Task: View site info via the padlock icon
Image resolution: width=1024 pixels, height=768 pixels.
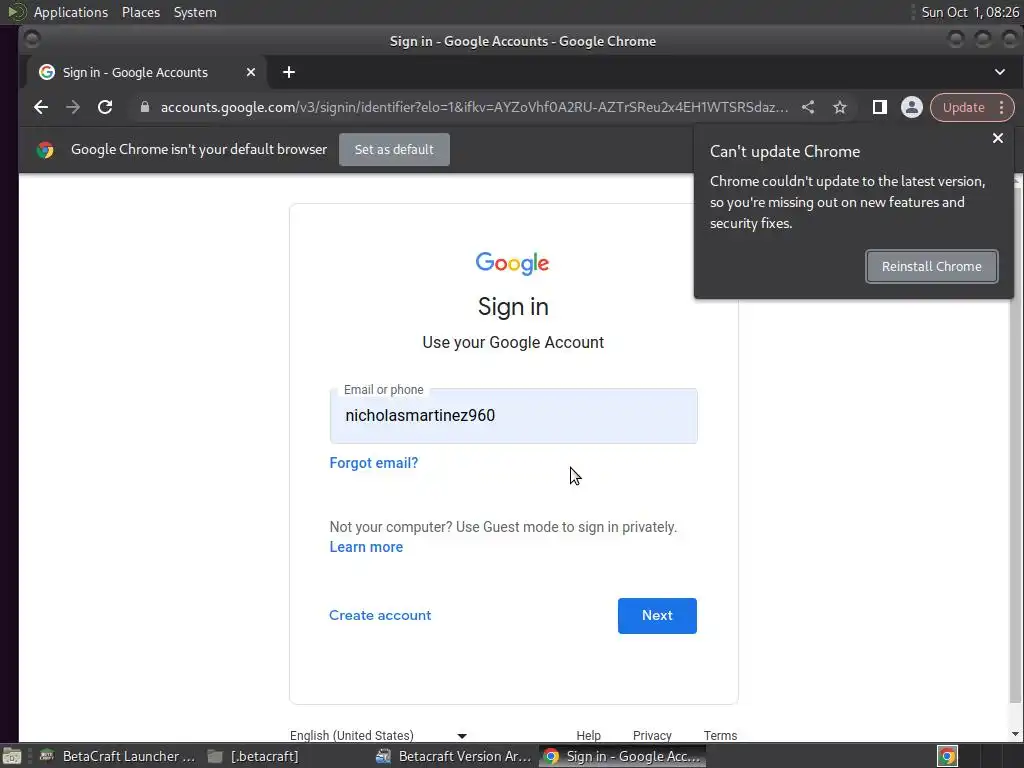Action: (x=145, y=107)
